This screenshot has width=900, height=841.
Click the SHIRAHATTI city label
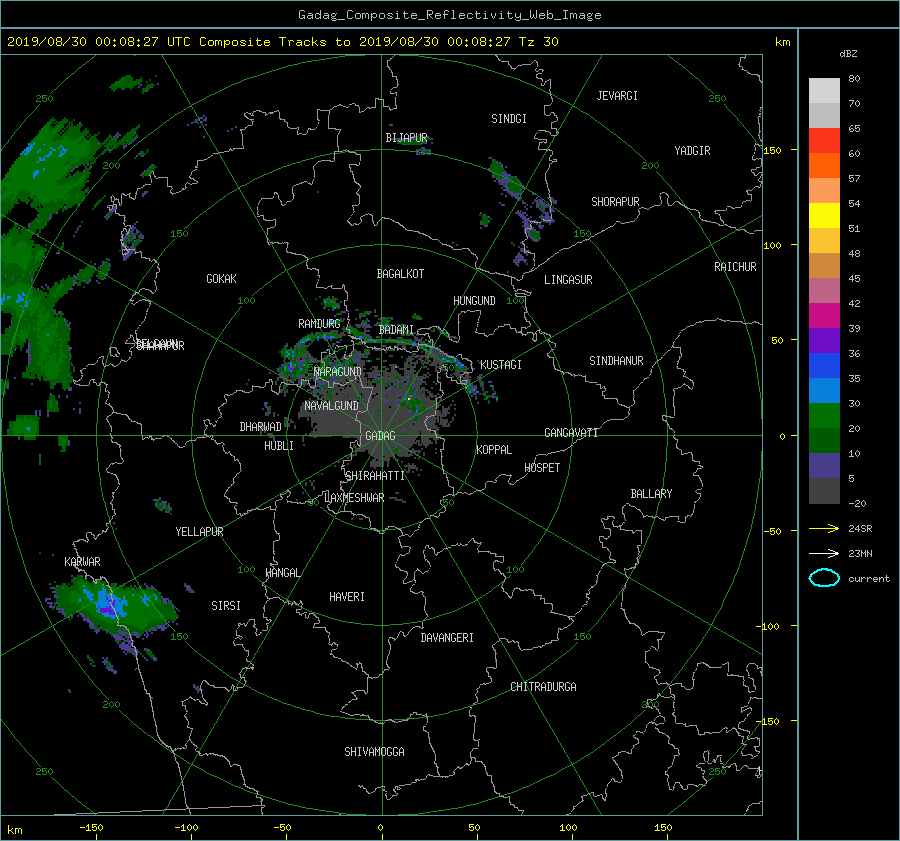[375, 476]
